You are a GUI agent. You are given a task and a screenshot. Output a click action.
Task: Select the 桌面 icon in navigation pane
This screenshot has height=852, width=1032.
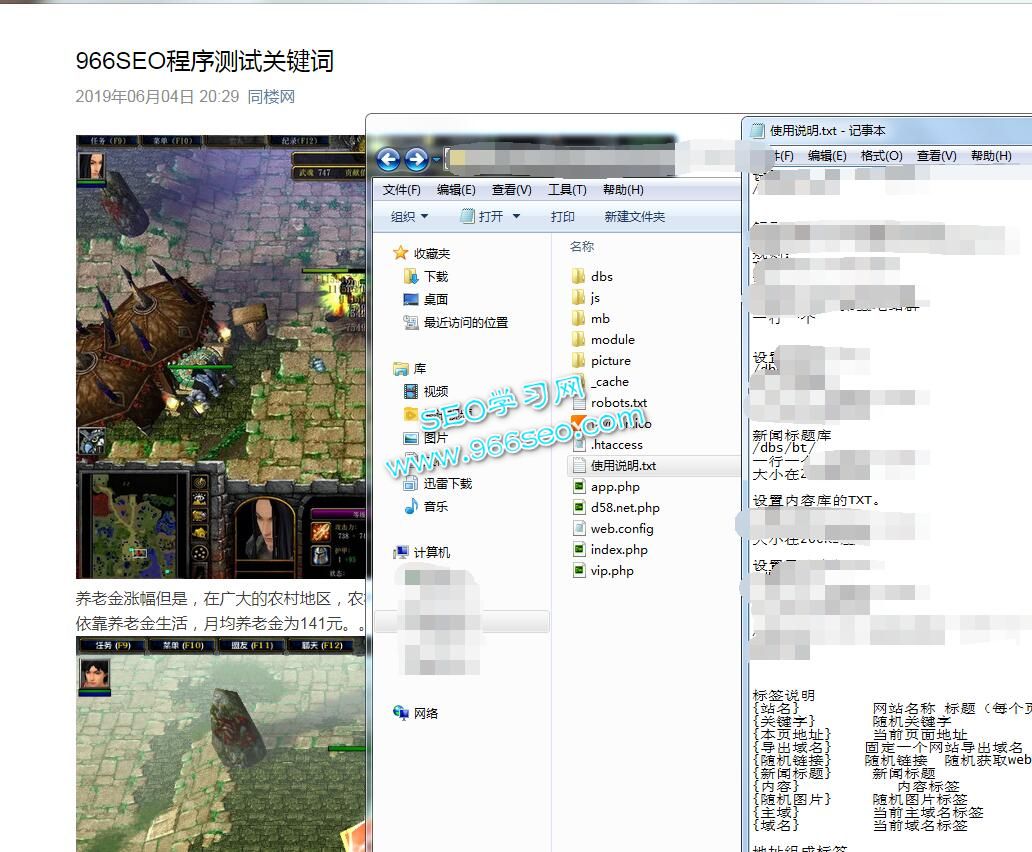(411, 299)
